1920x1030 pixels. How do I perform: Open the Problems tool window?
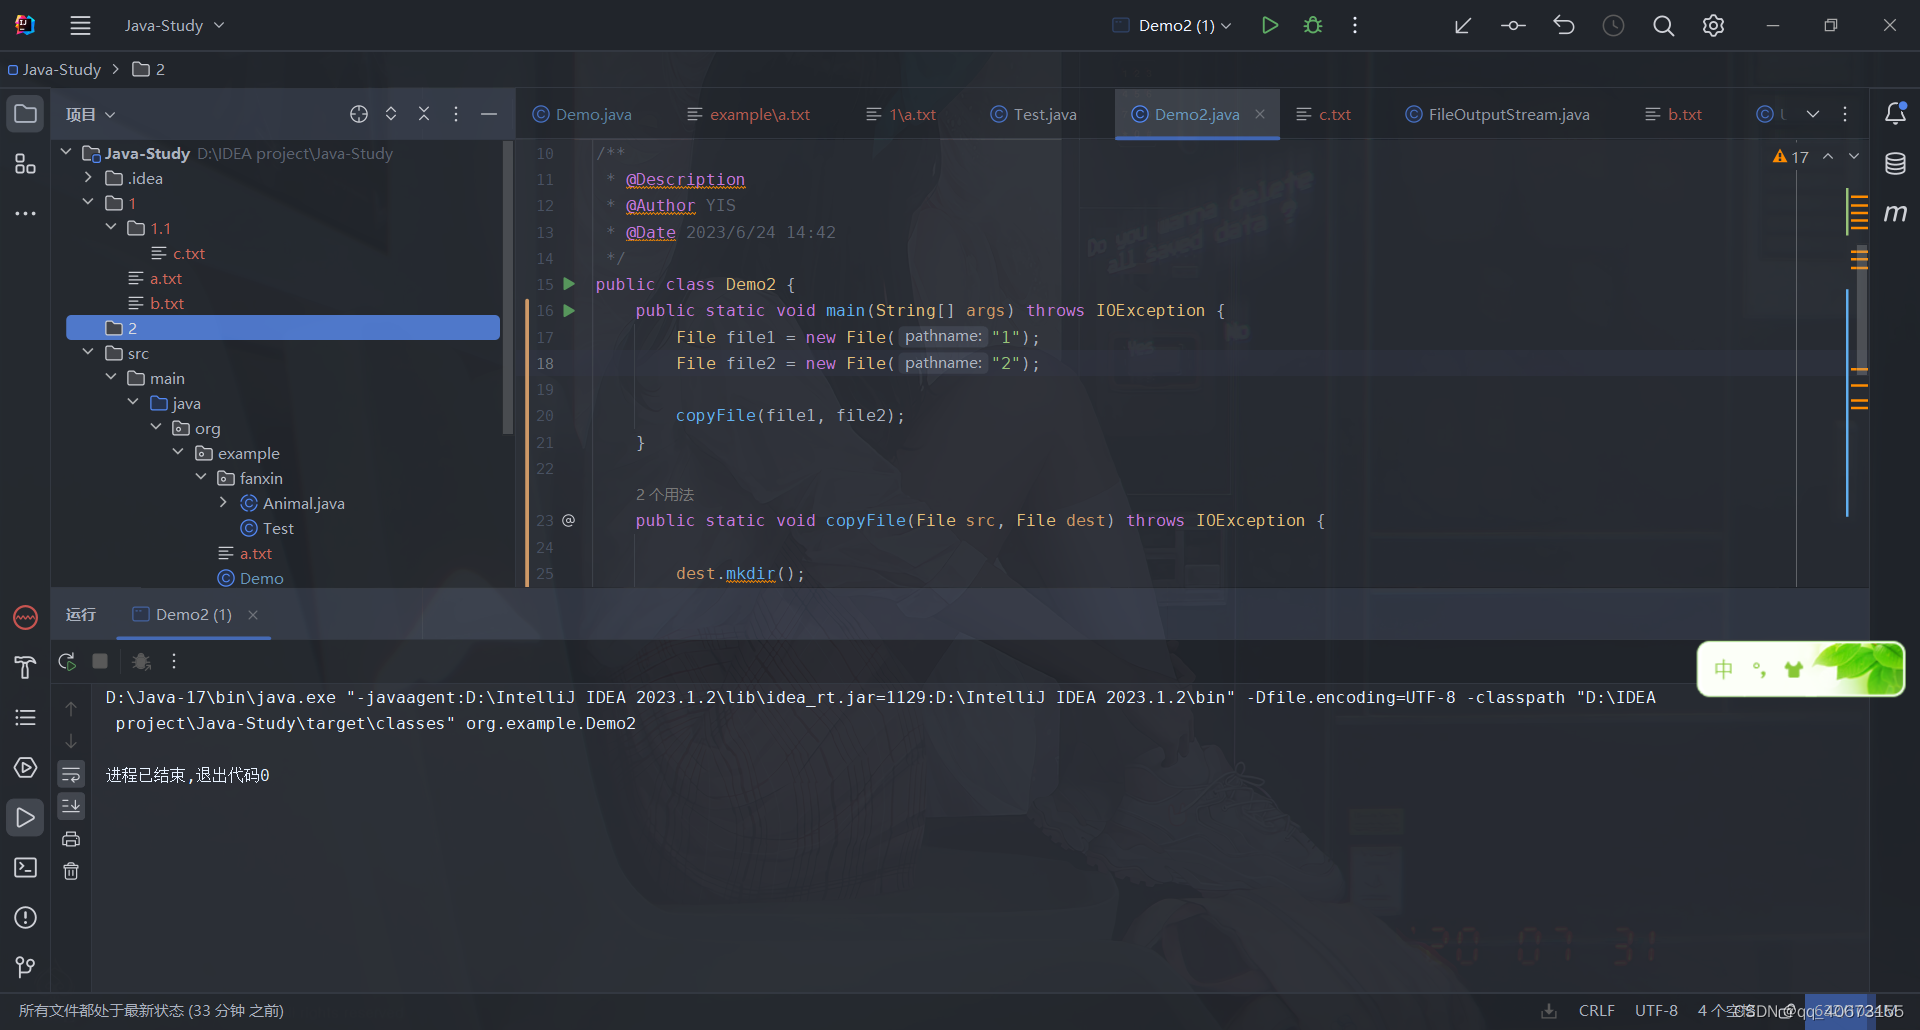click(x=26, y=917)
